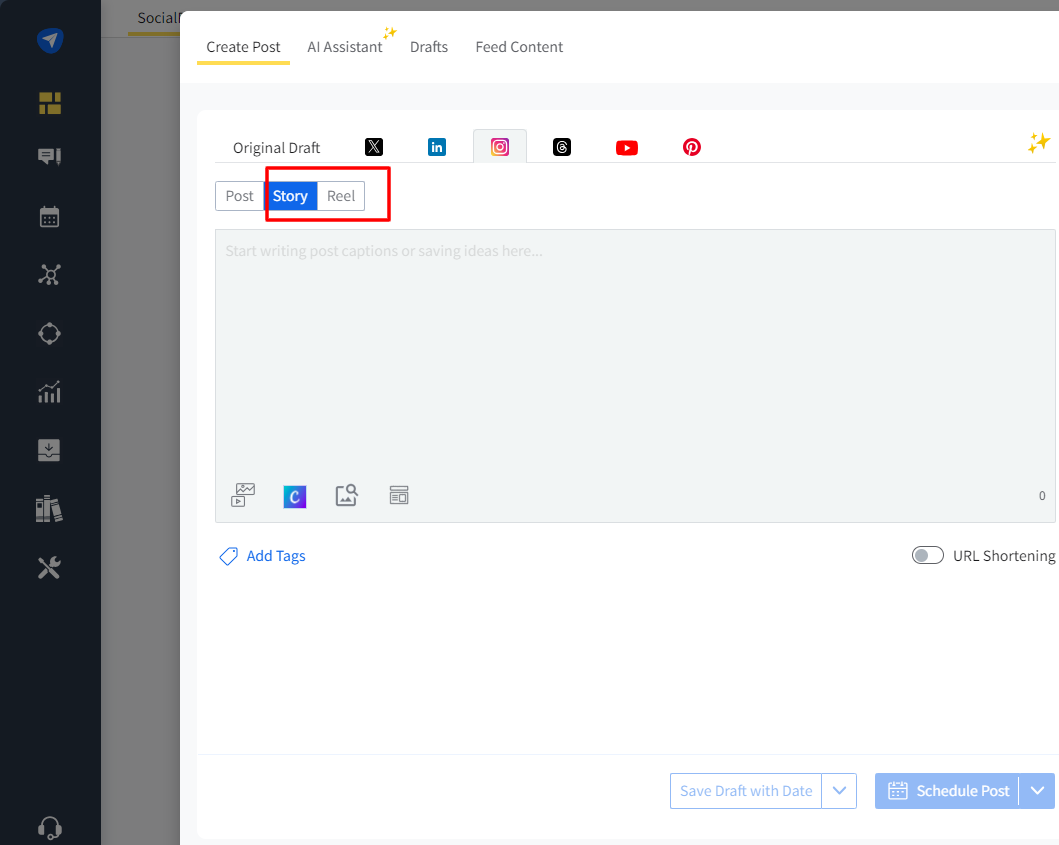This screenshot has width=1059, height=845.
Task: Open the X (Twitter) platform tab
Action: pos(374,147)
